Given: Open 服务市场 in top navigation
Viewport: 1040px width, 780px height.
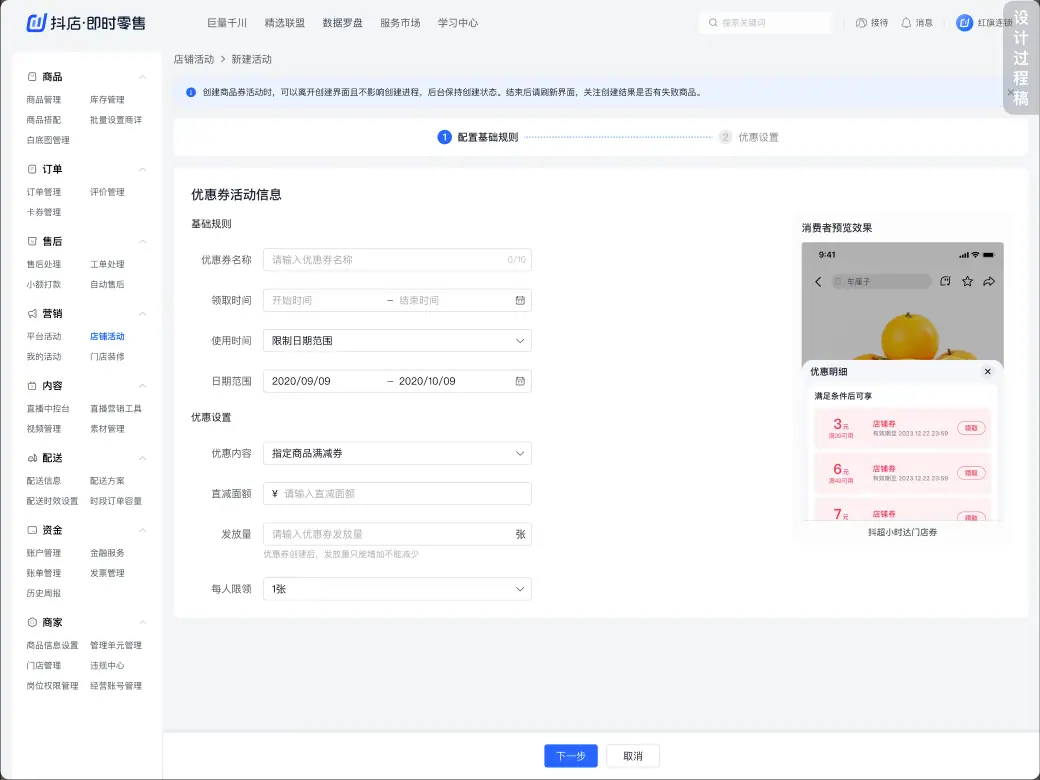Looking at the screenshot, I should (400, 23).
